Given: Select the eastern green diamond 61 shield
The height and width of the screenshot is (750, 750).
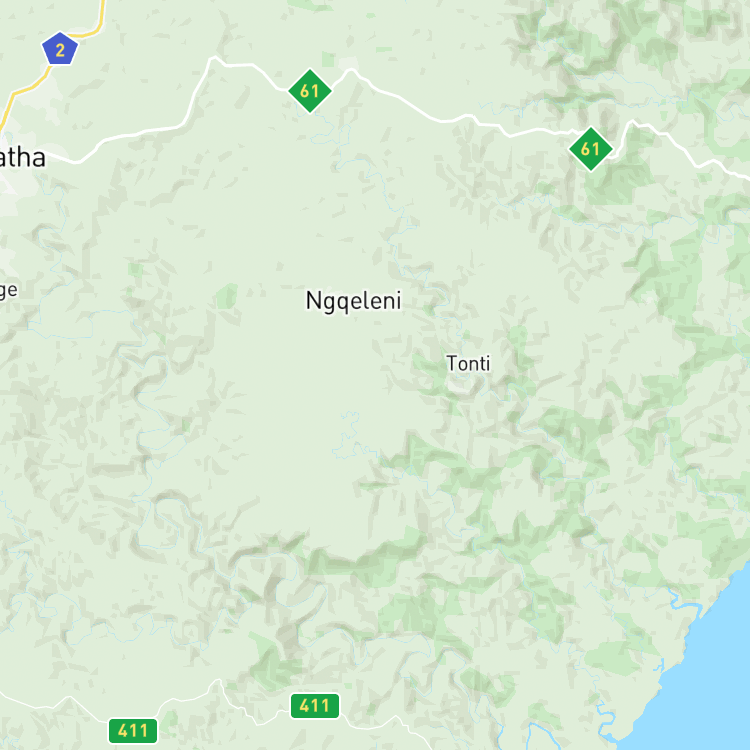Looking at the screenshot, I should coord(591,149).
